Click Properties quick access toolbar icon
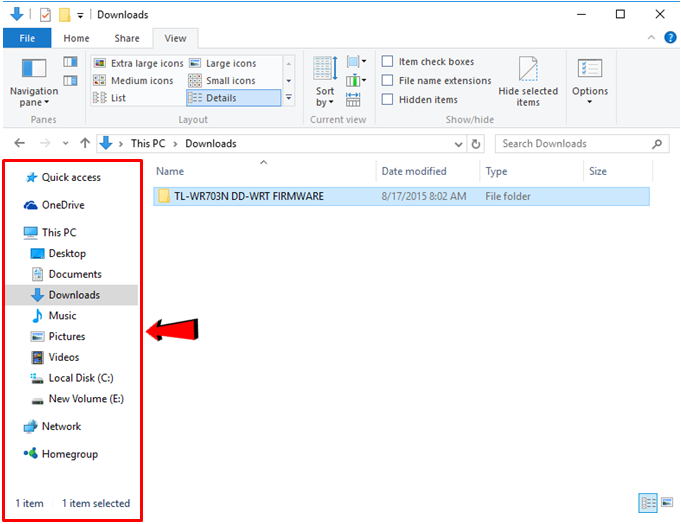Image resolution: width=681 pixels, height=524 pixels. click(x=45, y=15)
